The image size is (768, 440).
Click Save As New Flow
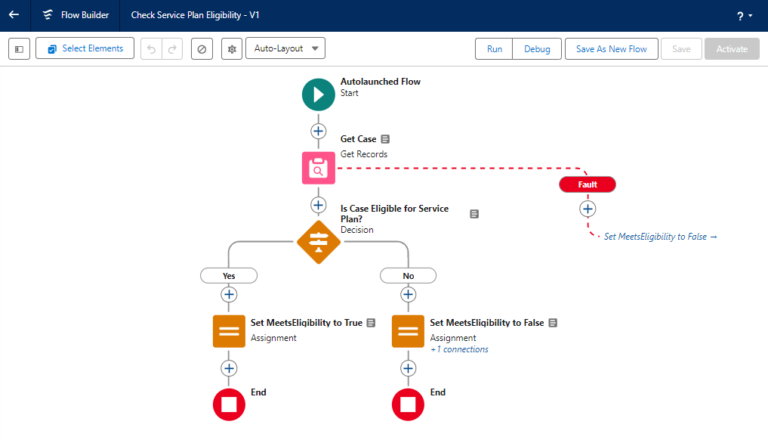click(x=609, y=49)
